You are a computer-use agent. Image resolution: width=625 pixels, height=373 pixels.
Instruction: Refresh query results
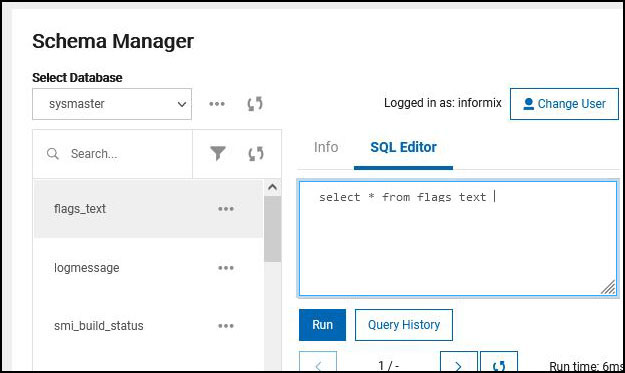click(x=499, y=361)
